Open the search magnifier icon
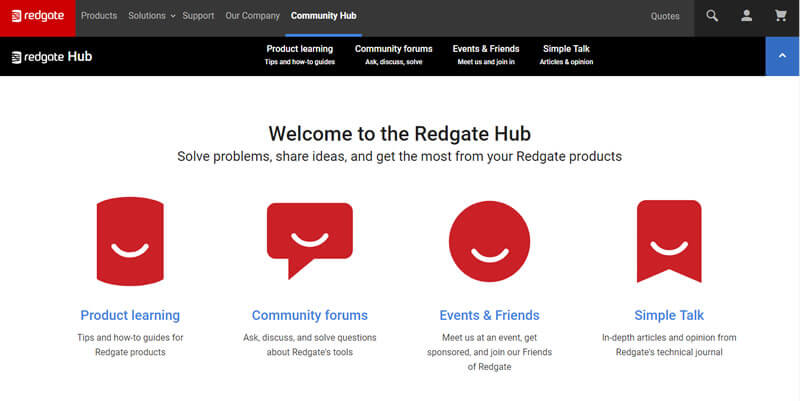This screenshot has width=800, height=401. click(712, 16)
